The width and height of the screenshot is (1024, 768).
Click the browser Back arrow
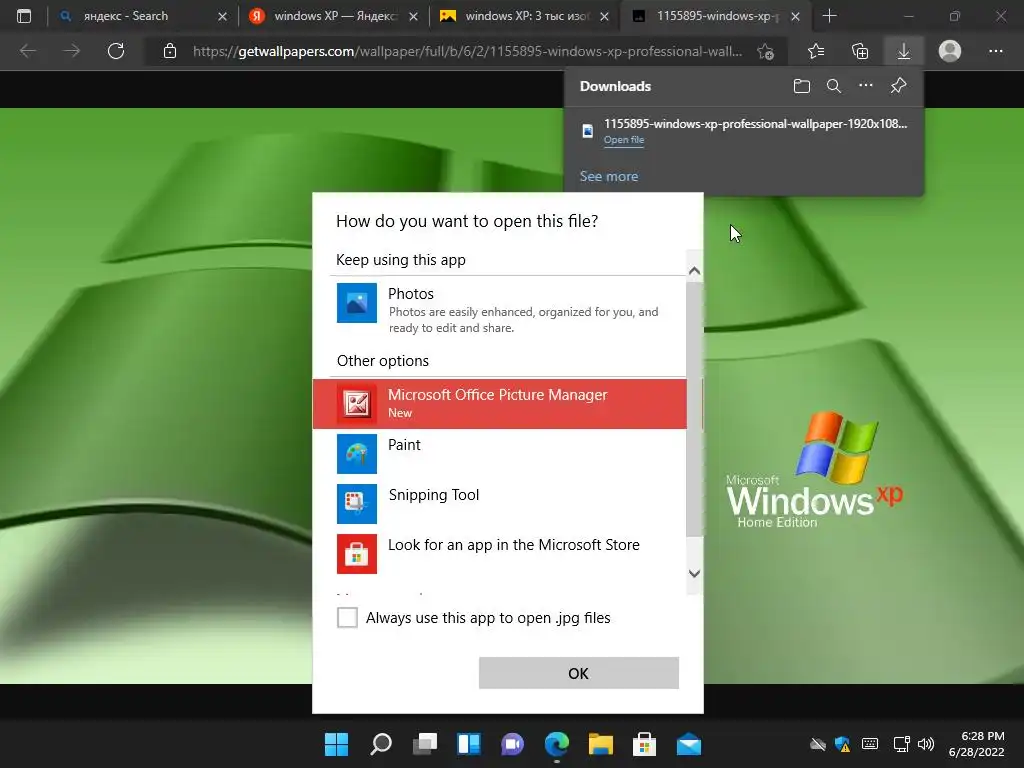pyautogui.click(x=27, y=51)
